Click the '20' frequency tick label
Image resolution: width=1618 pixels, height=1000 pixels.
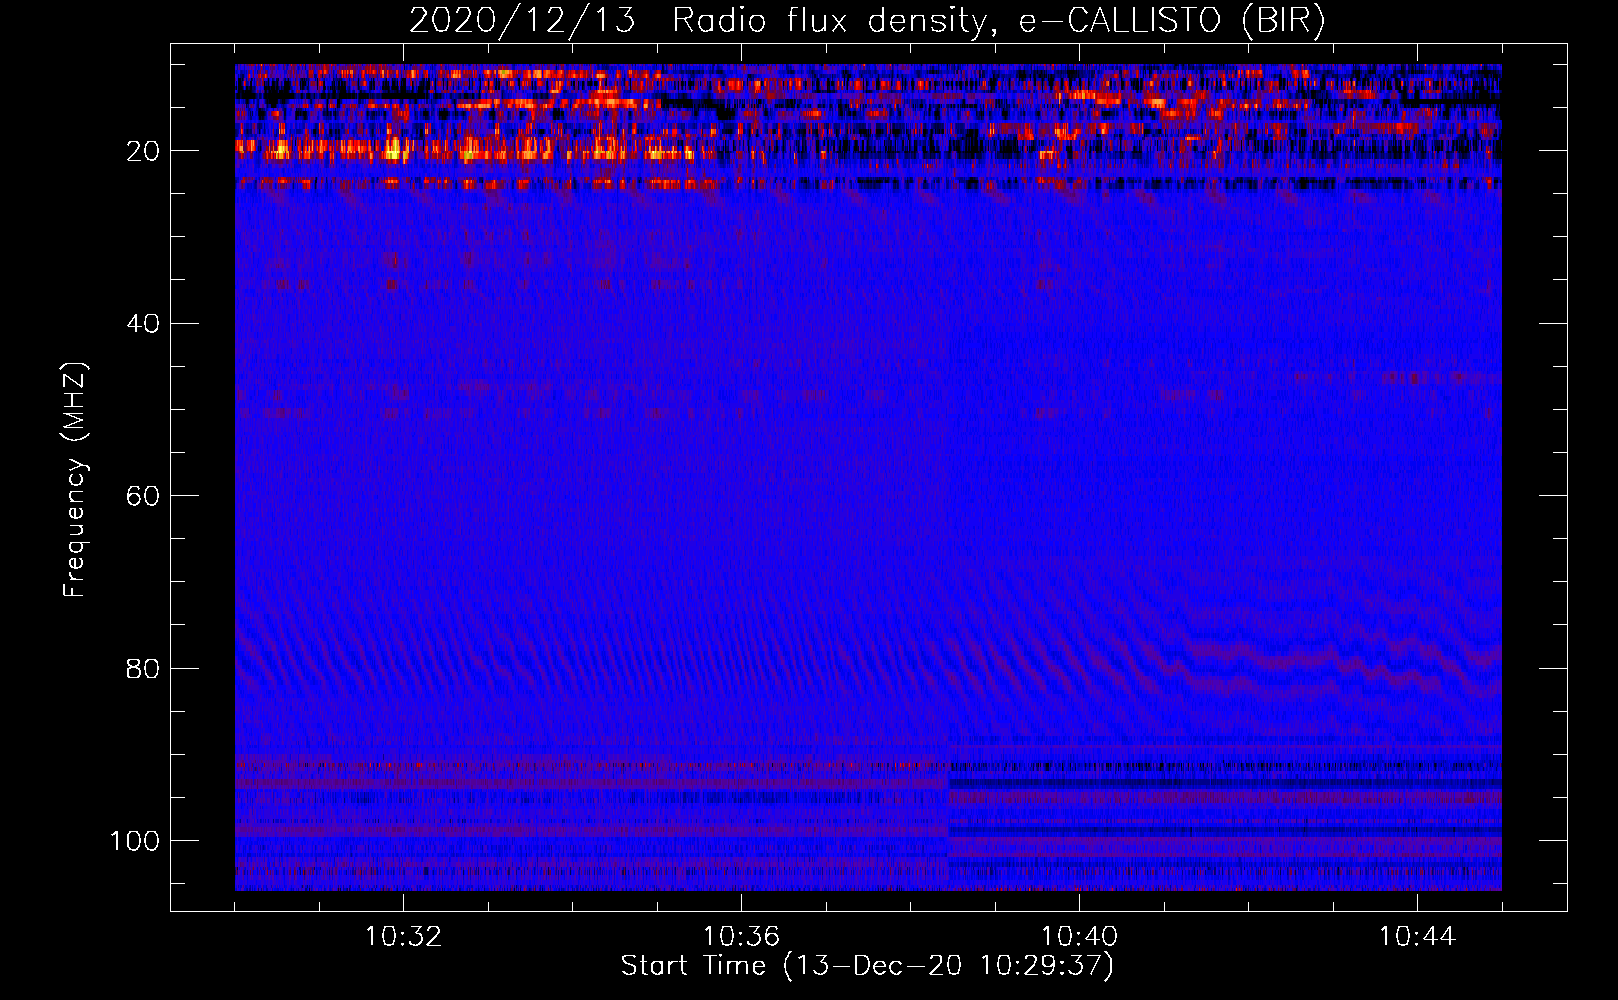[x=143, y=151]
